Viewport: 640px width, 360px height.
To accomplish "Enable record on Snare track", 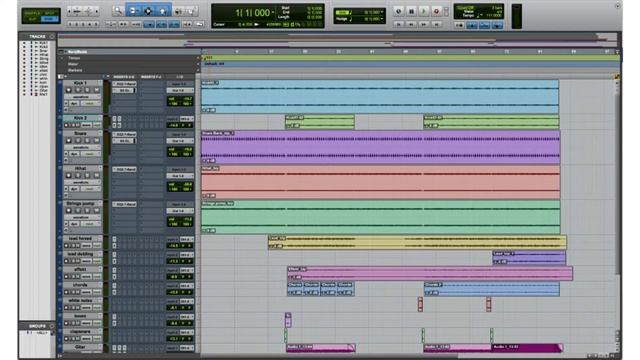I will tap(69, 140).
